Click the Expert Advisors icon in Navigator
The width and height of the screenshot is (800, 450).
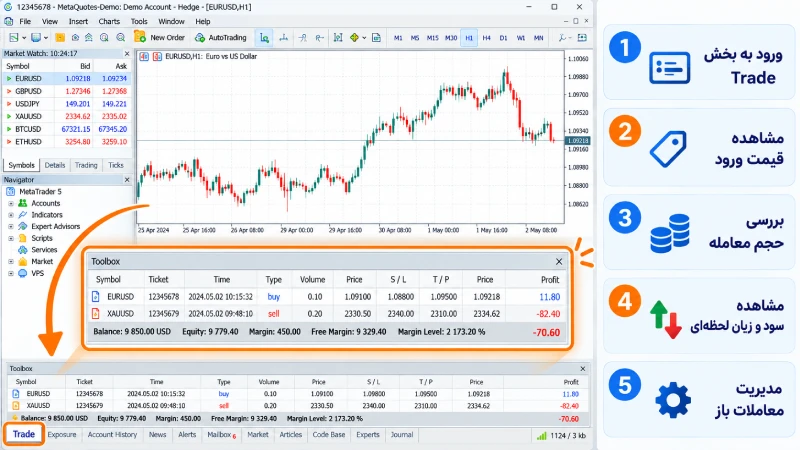(x=22, y=227)
